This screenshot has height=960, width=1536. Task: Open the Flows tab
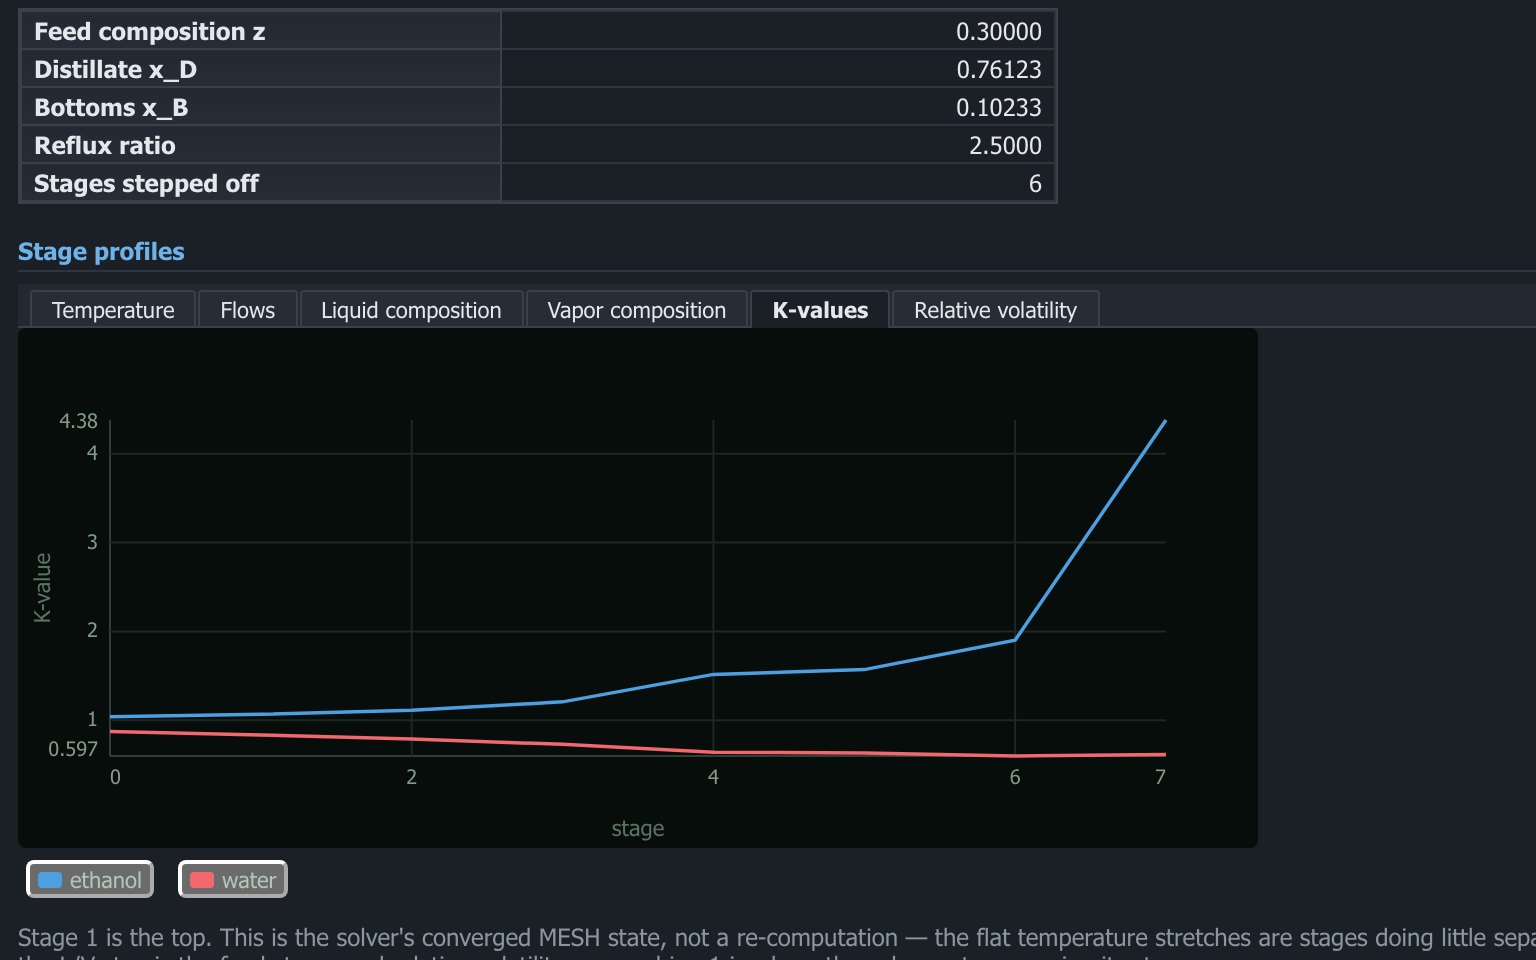click(x=248, y=310)
